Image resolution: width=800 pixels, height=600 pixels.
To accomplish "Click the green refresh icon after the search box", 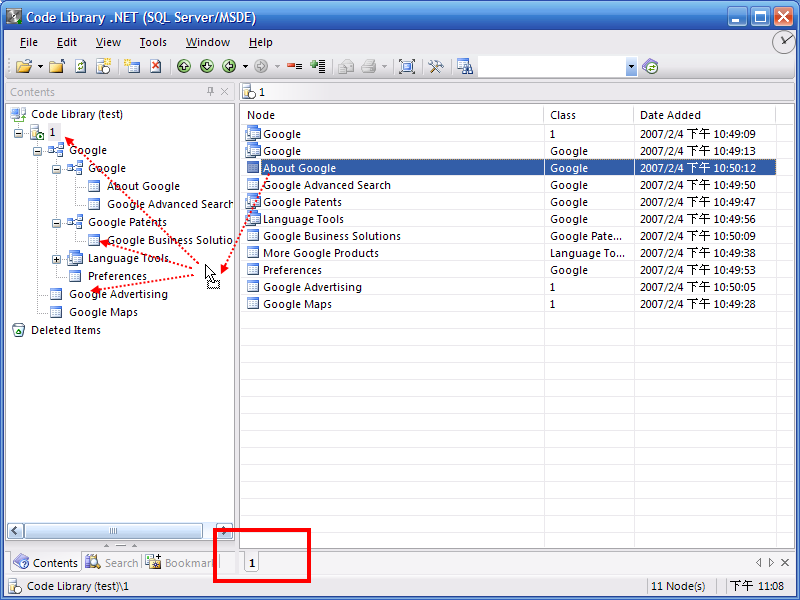I will (x=651, y=66).
